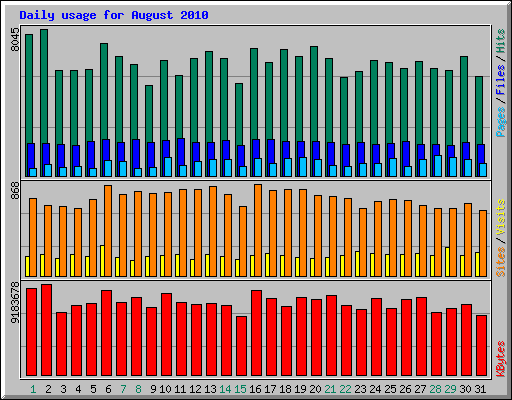Click the 'Visits' legend label

click(501, 217)
